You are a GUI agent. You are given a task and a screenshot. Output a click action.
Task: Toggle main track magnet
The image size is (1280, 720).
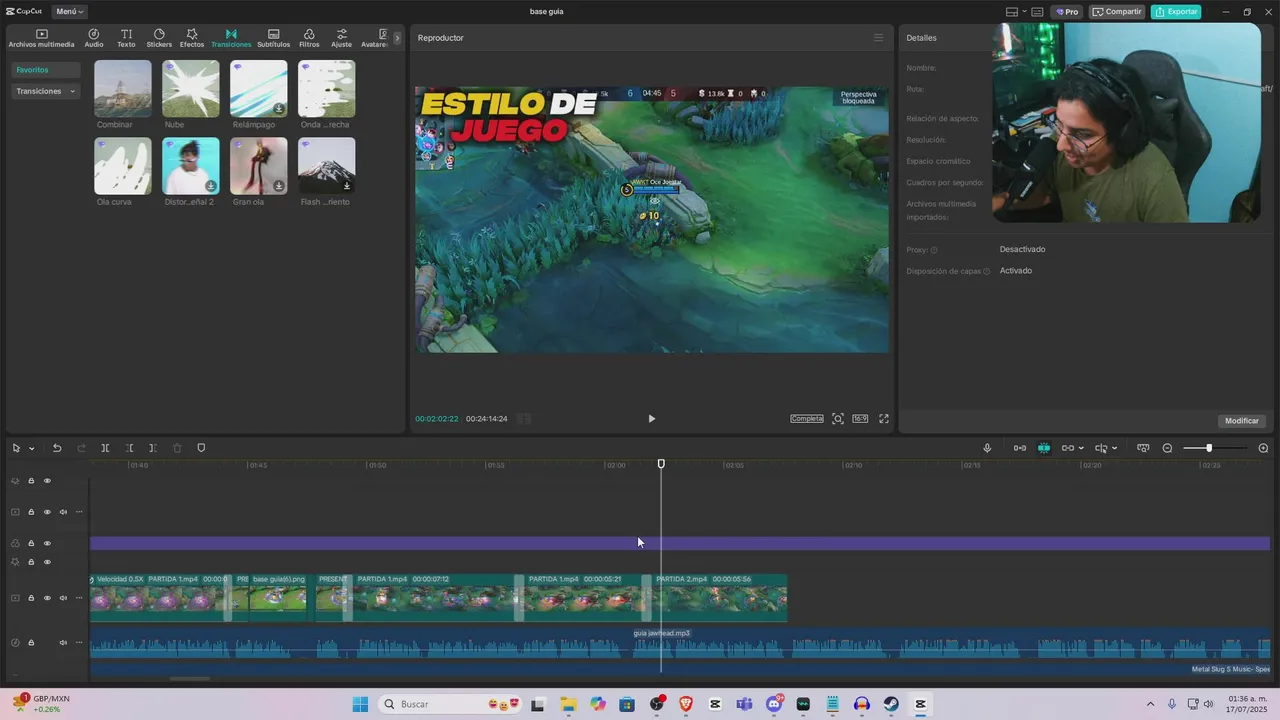point(1020,448)
